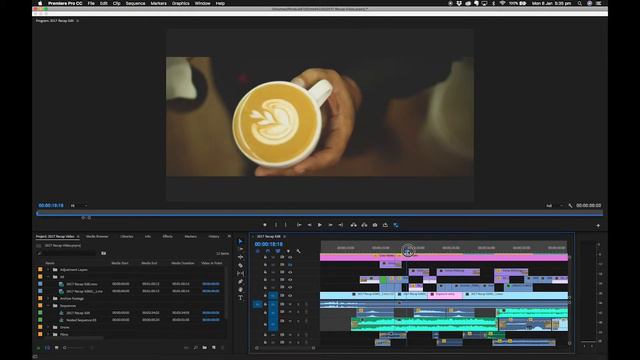Open the program monitor Button Editor plus icon
The height and width of the screenshot is (360, 640).
tap(598, 225)
